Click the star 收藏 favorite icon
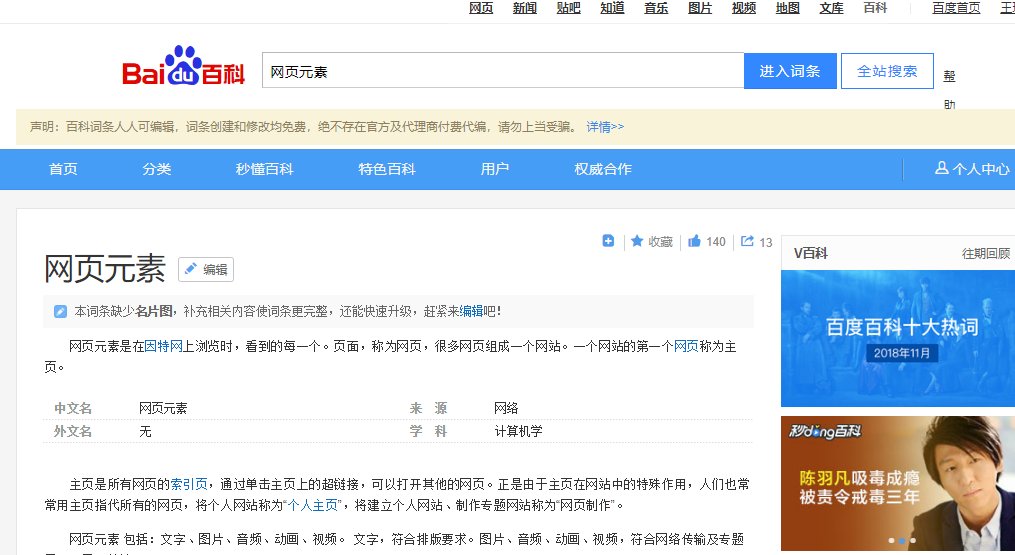The image size is (1015, 555). click(637, 241)
